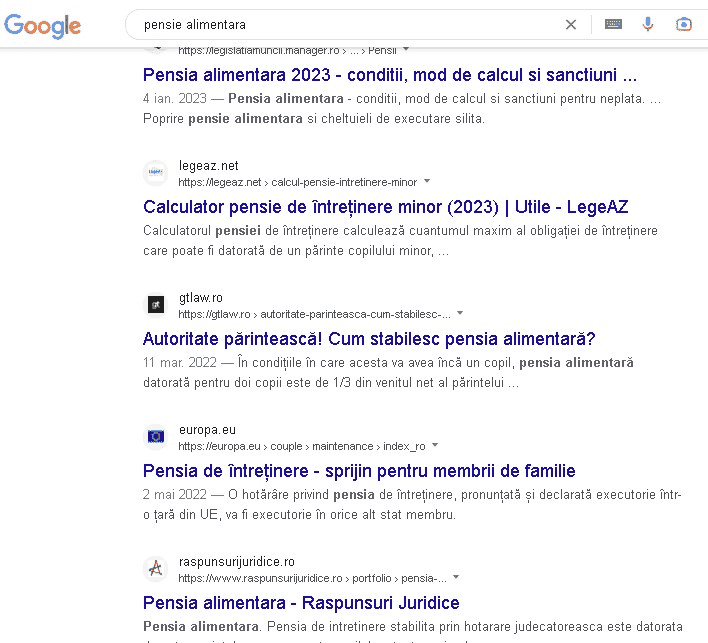Open 'Pensia alimentara - Raspunsuri Juridice' link
The height and width of the screenshot is (643, 708).
(301, 603)
